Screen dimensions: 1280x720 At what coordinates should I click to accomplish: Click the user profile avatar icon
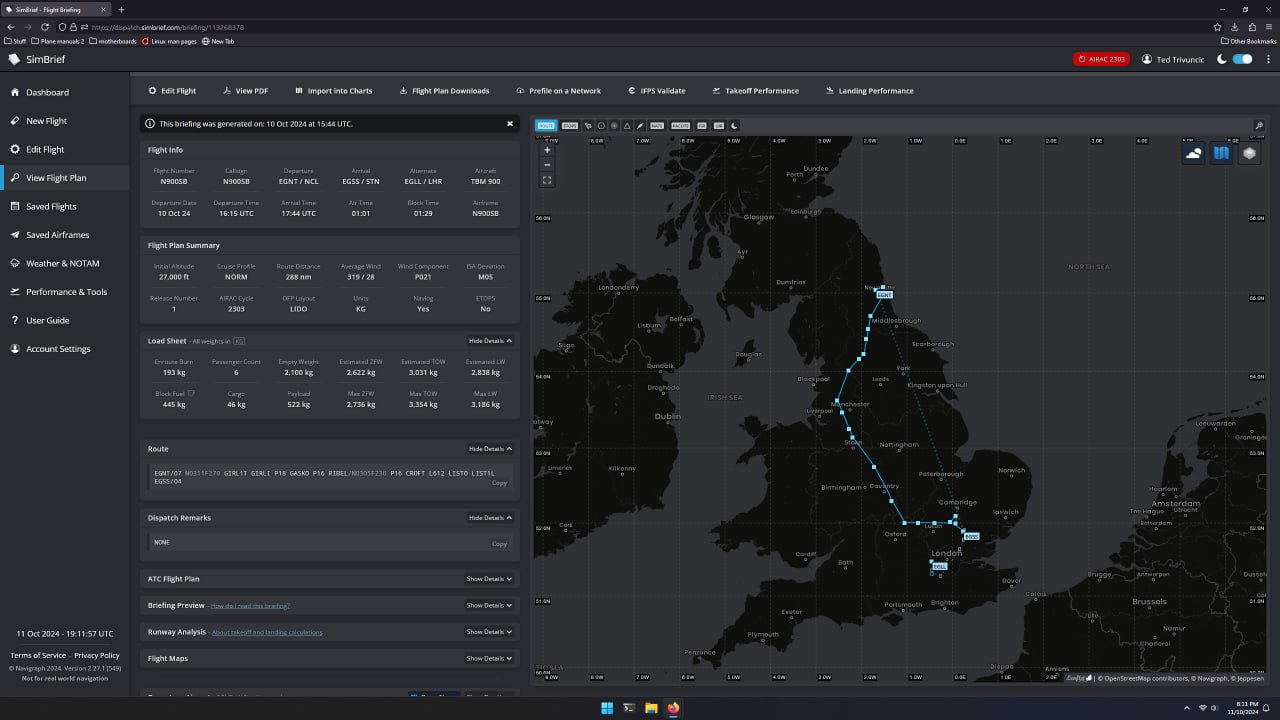coord(1147,59)
